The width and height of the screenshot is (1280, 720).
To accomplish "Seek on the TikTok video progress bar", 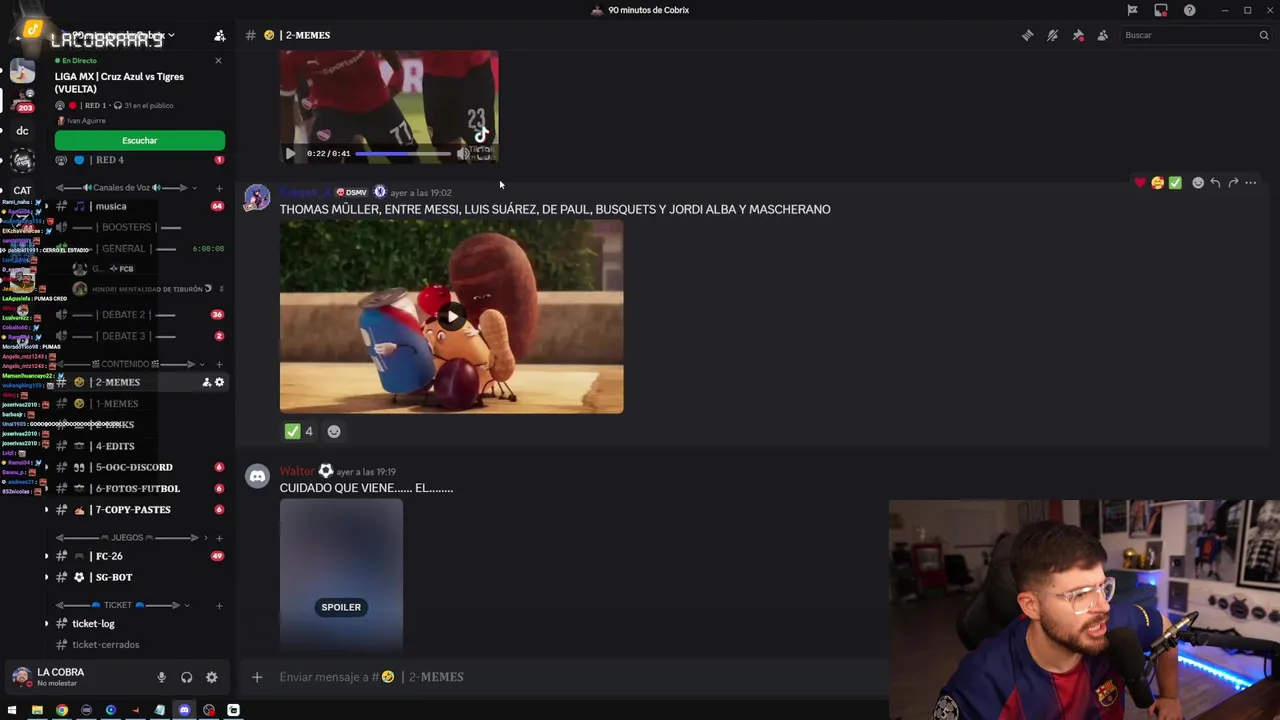I will point(404,154).
